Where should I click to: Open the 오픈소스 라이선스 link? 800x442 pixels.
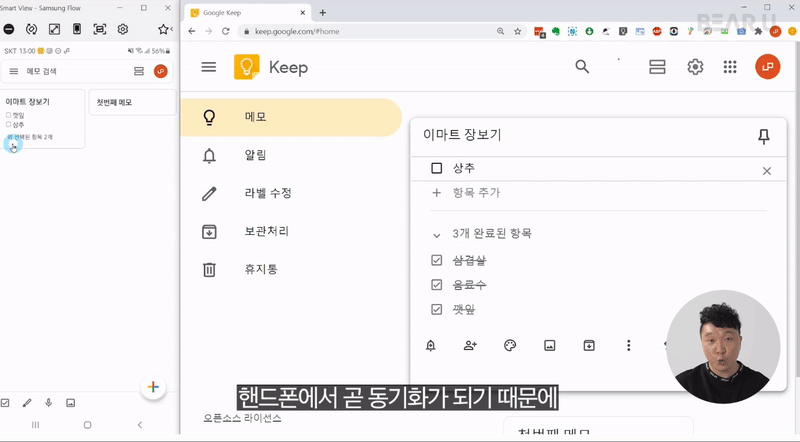tap(242, 418)
